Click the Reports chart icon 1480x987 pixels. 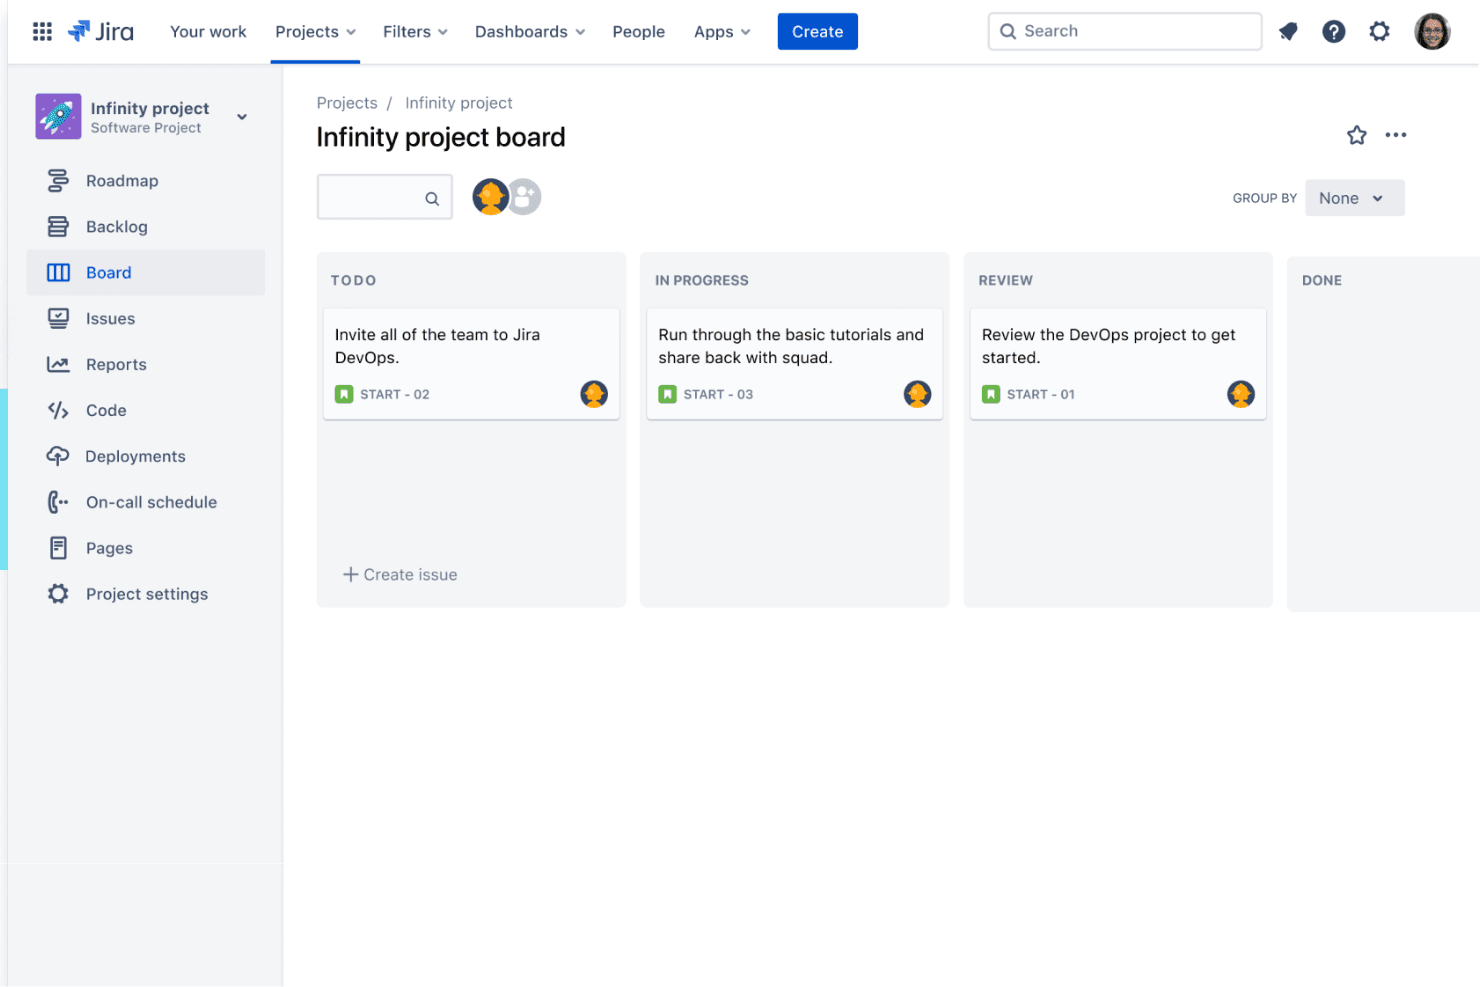(58, 365)
